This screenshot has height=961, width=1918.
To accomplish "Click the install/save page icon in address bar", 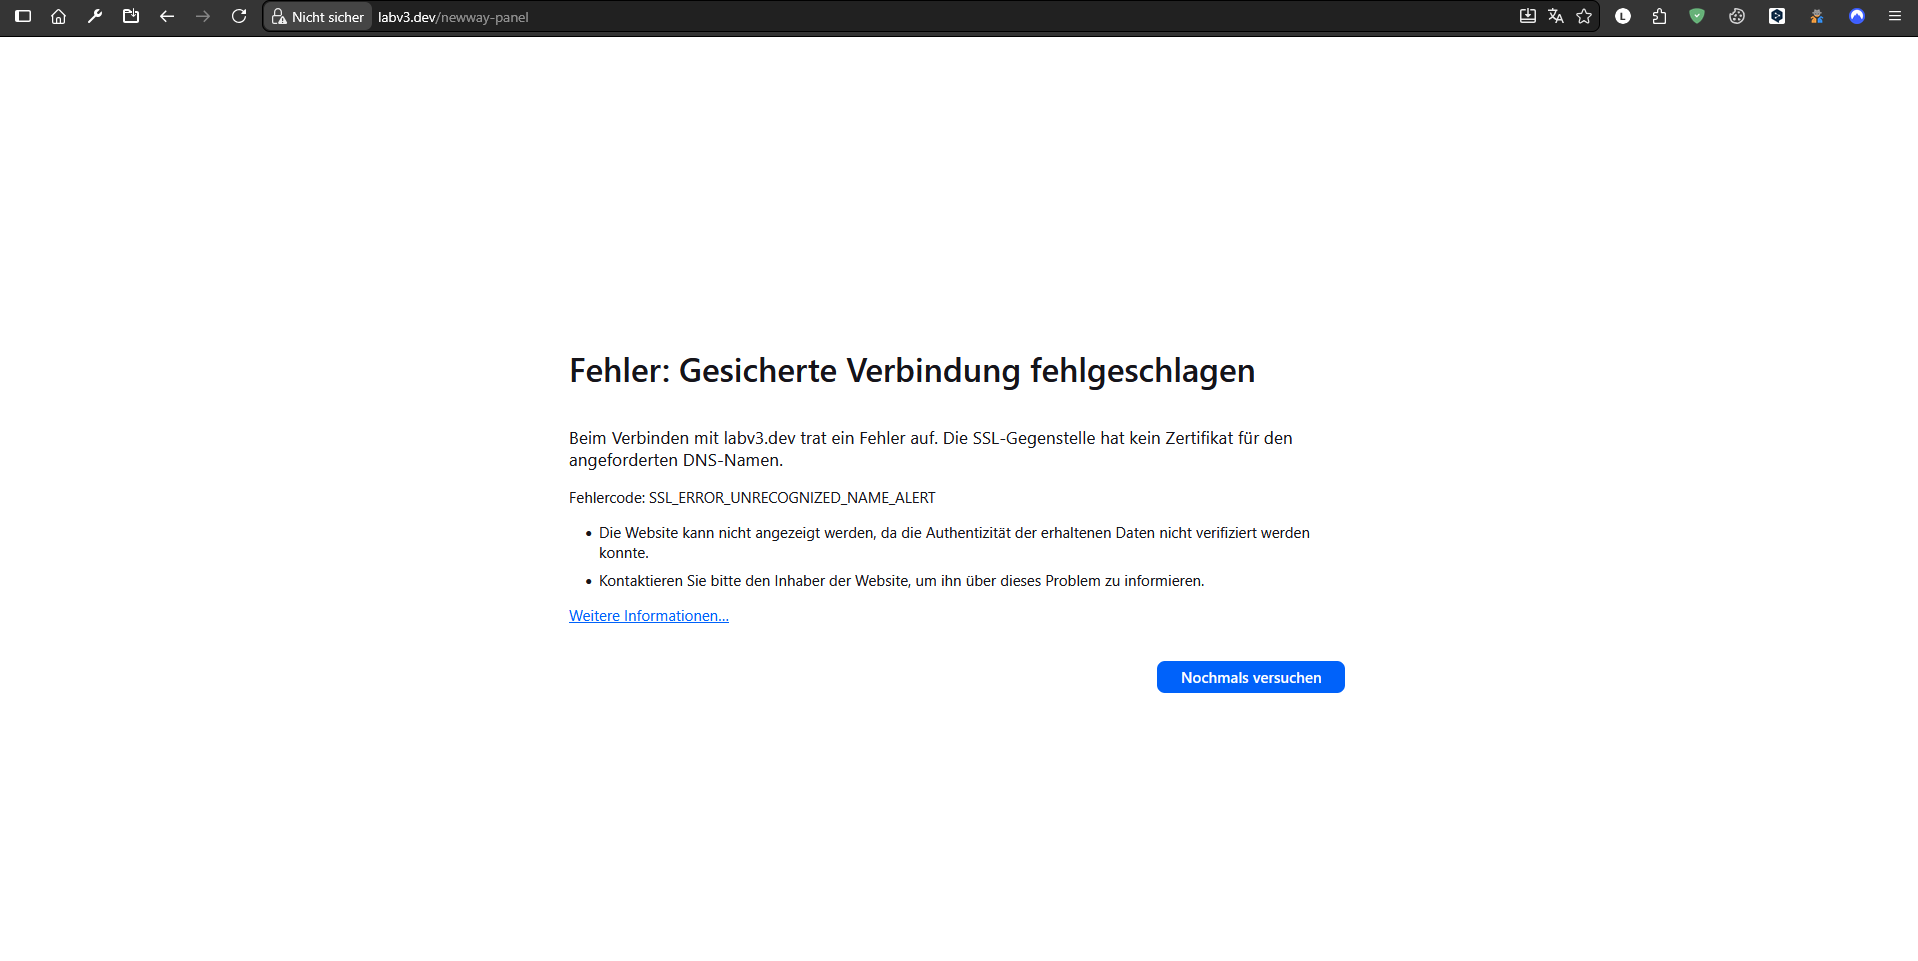I will point(1527,17).
